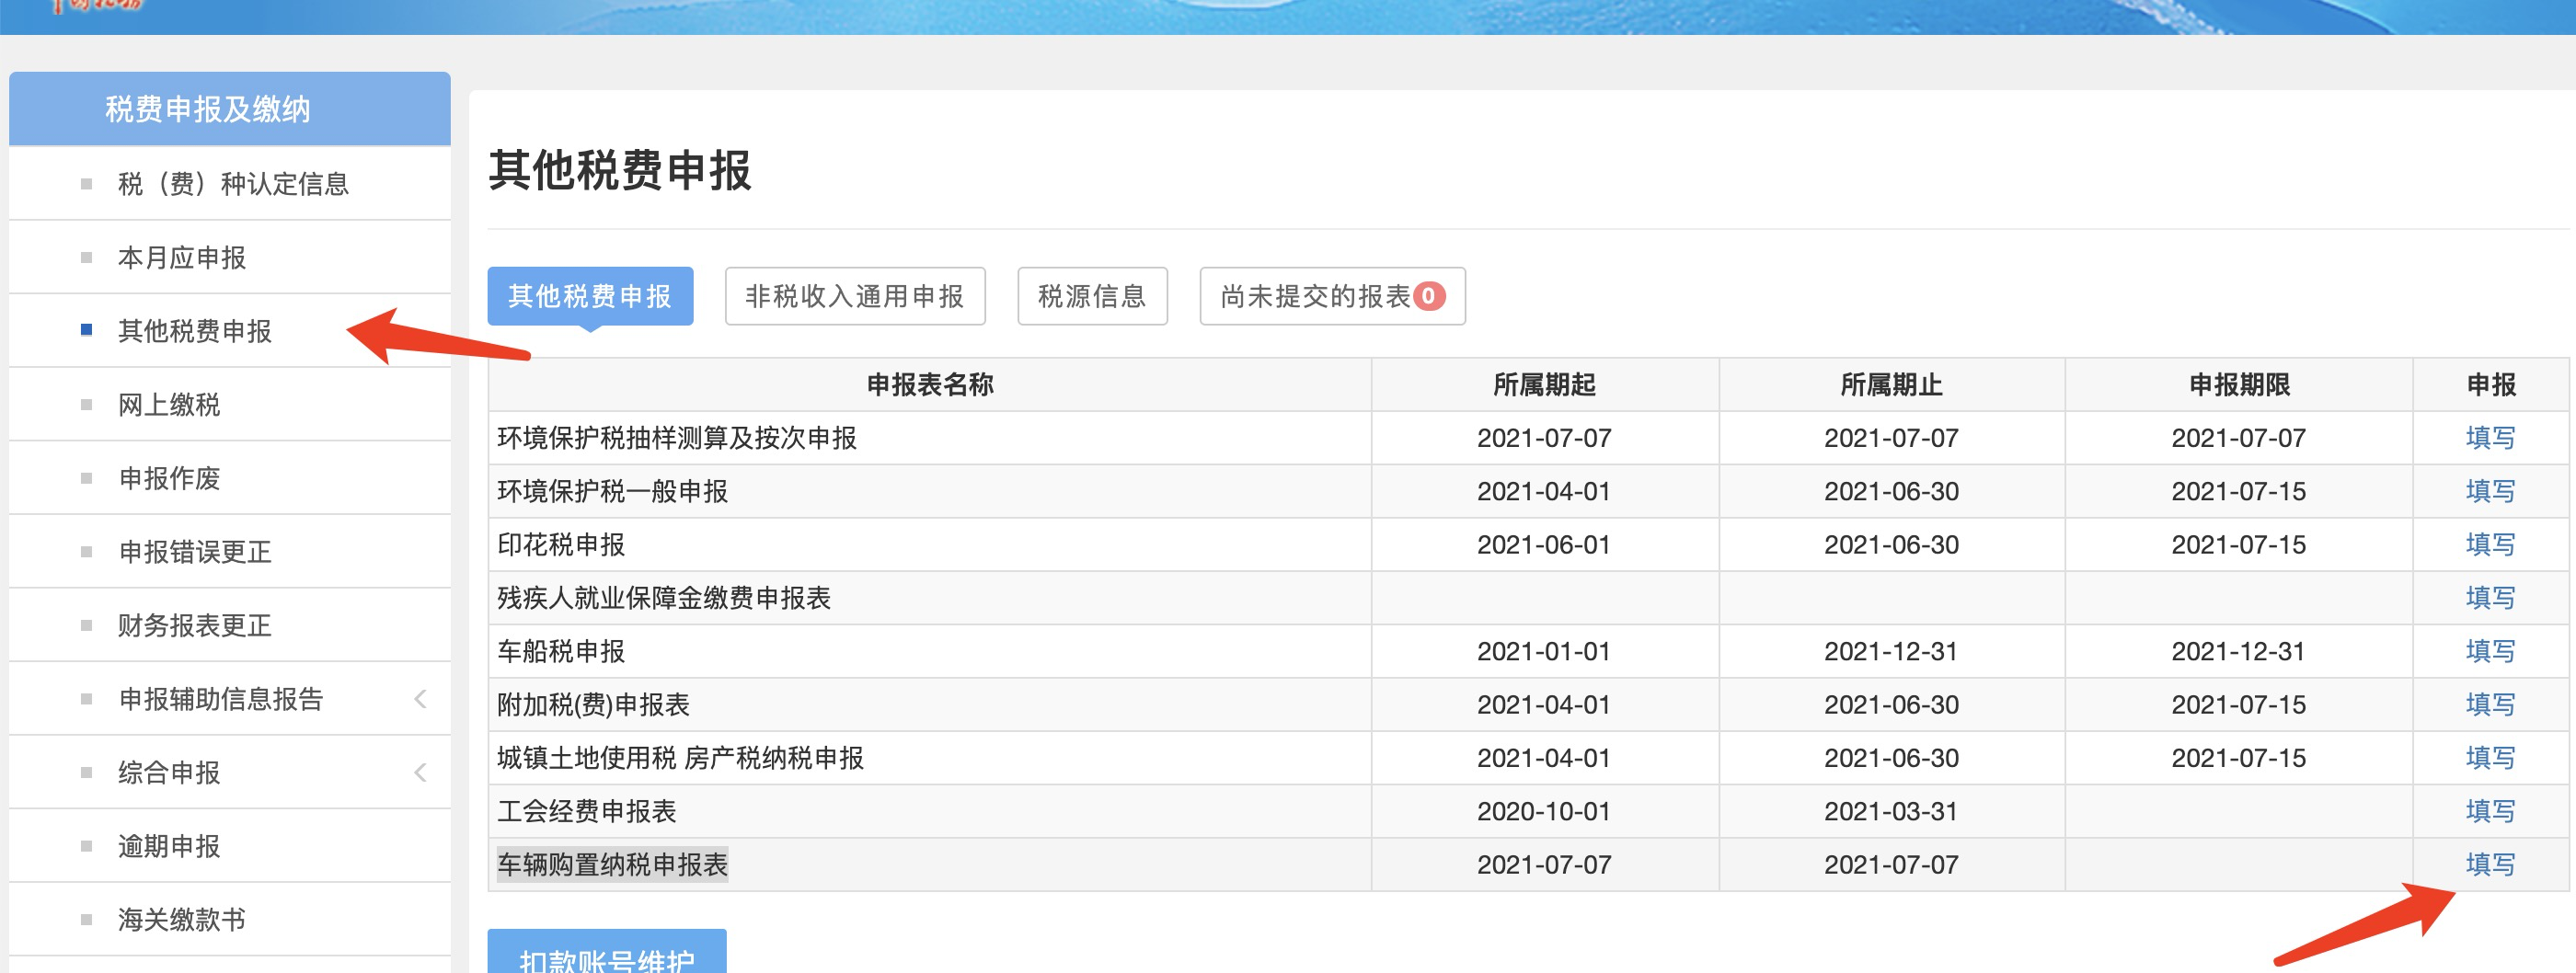2576x973 pixels.
Task: Click 填写 link for 印花税申报
Action: (2489, 544)
